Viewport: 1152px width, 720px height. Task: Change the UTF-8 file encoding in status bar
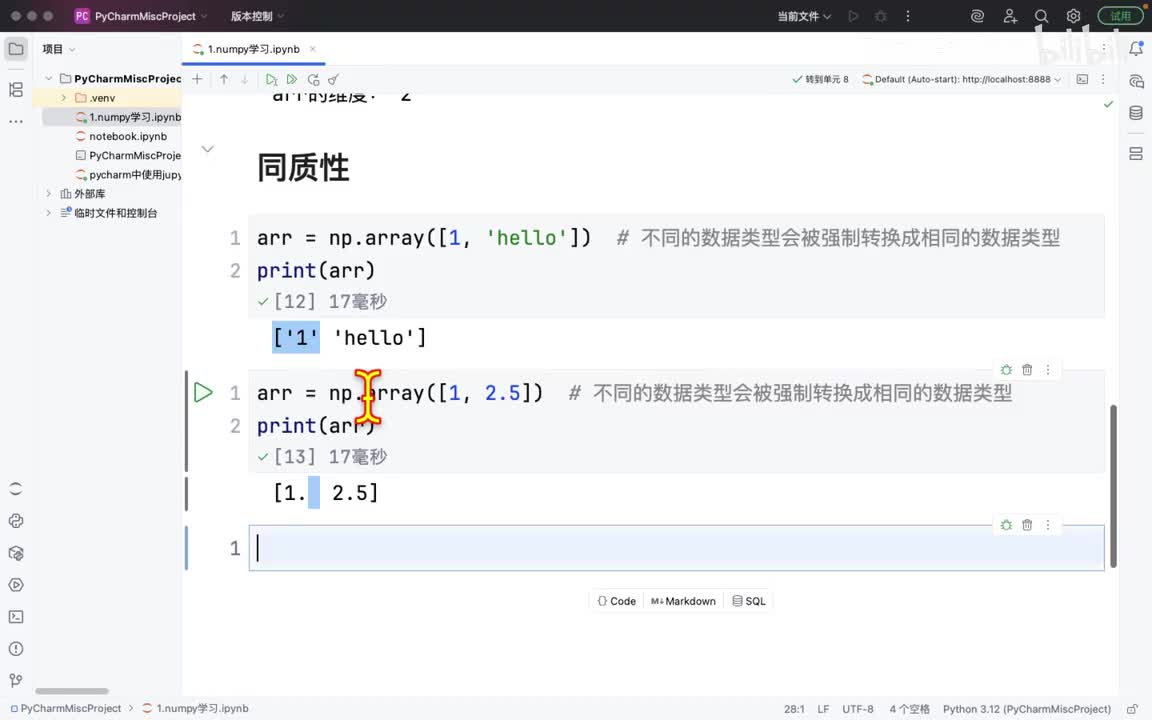(x=857, y=709)
